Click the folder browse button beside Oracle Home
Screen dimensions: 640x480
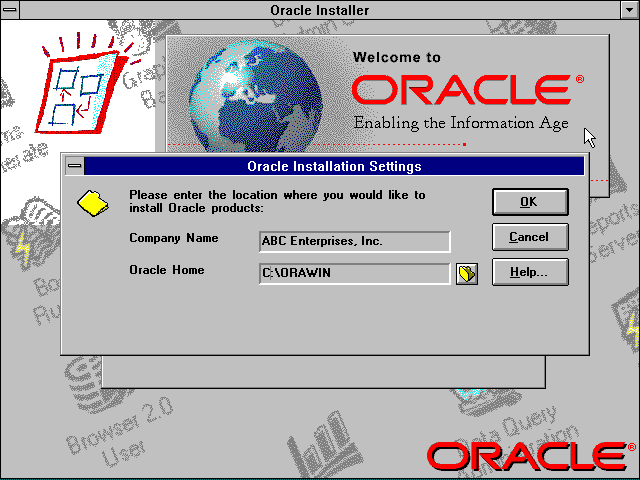pos(467,274)
